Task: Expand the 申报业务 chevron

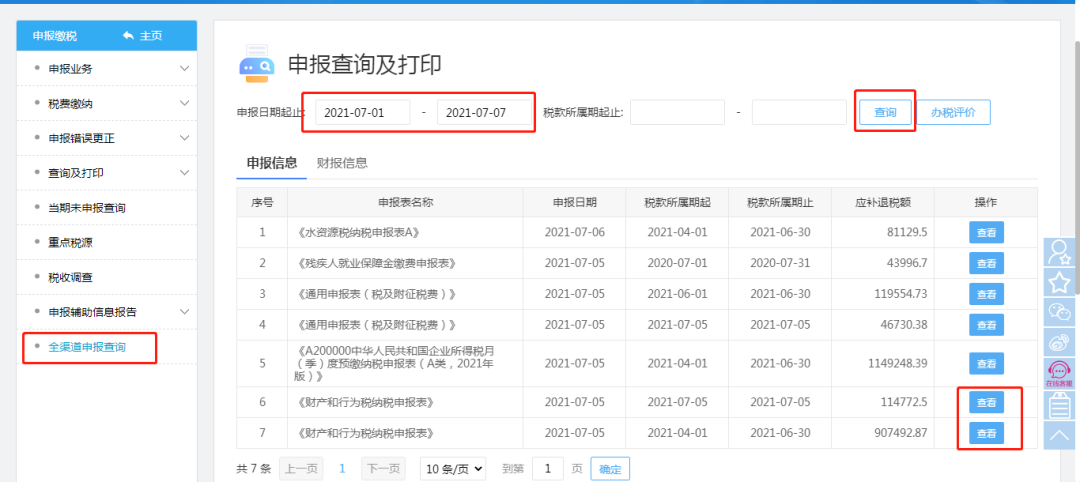Action: [x=184, y=69]
